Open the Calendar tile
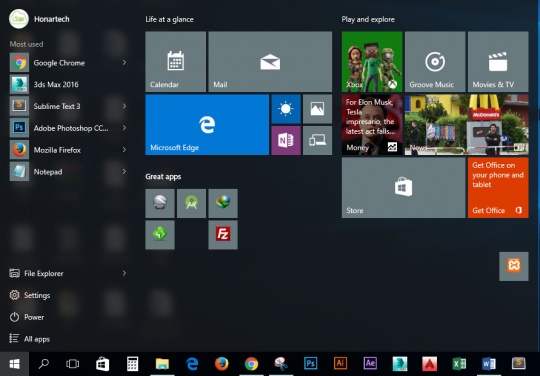 [176, 62]
